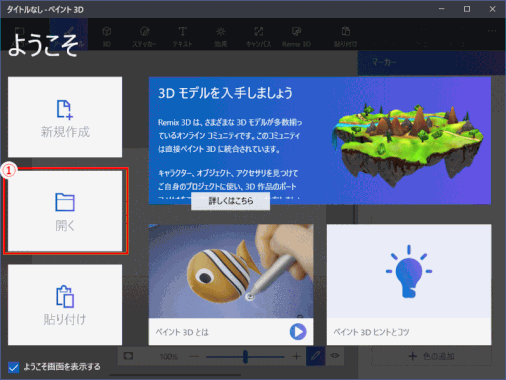Click the zoom in plus icon
The height and width of the screenshot is (380, 506).
[296, 357]
